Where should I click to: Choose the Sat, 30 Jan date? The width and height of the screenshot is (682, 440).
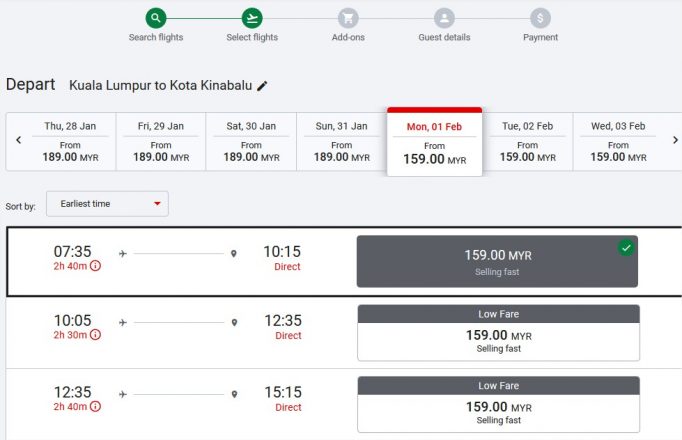251,142
